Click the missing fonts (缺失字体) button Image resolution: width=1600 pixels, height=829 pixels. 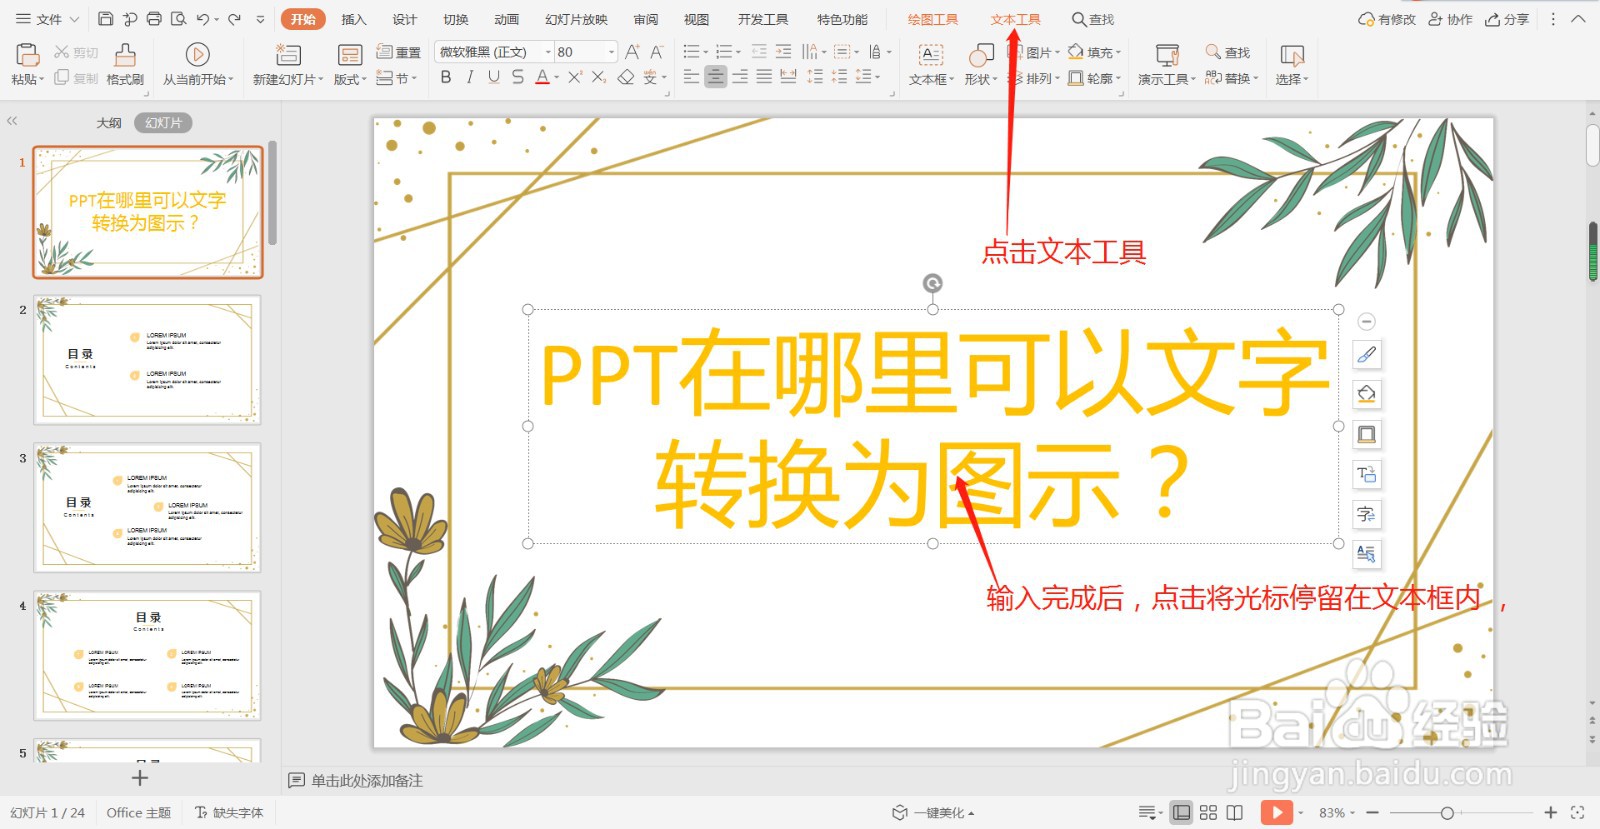coord(229,813)
